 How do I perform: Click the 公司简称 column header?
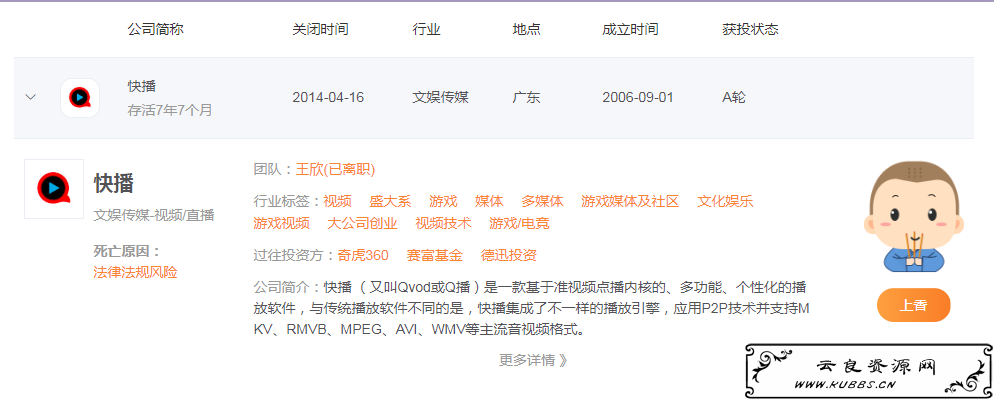156,29
